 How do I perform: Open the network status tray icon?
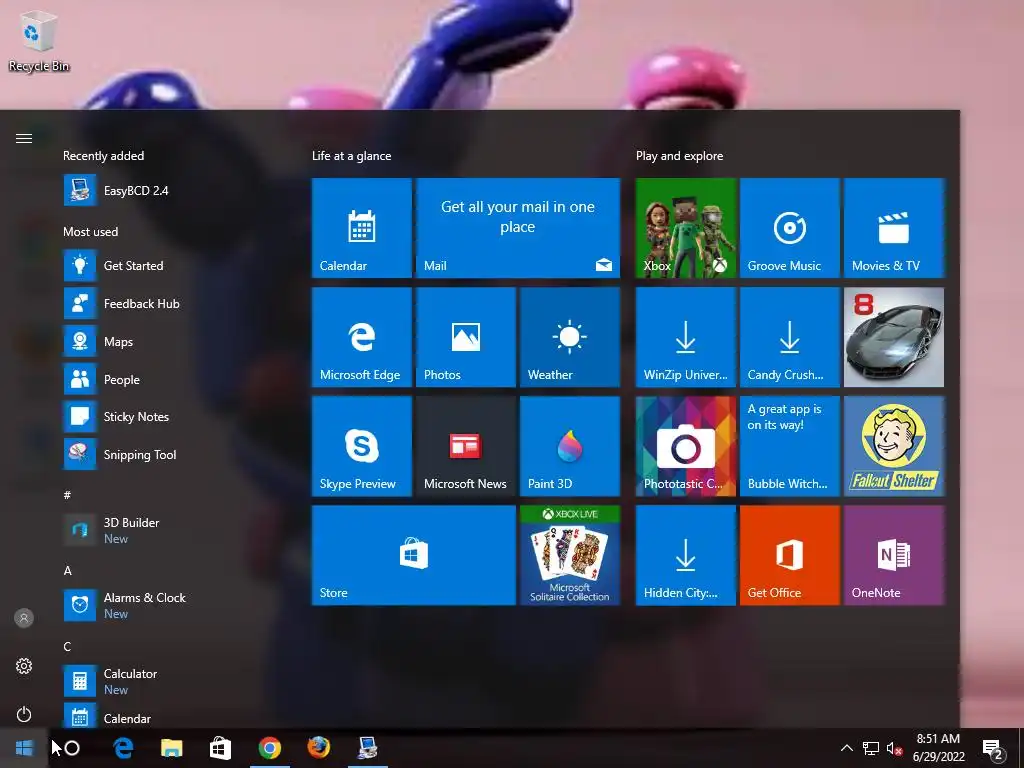871,748
